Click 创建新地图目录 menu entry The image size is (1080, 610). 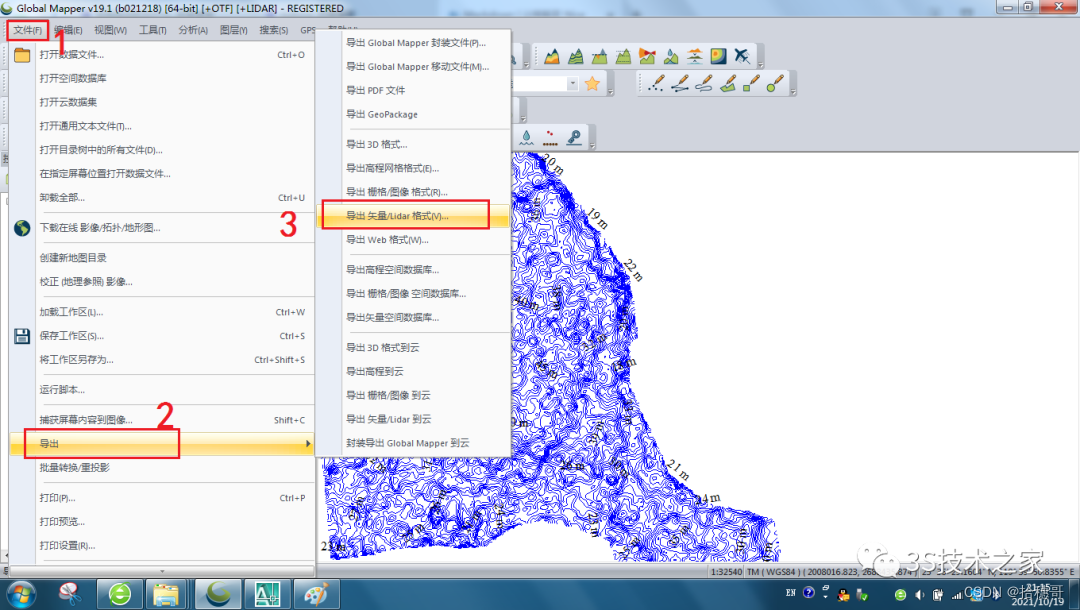pyautogui.click(x=162, y=258)
